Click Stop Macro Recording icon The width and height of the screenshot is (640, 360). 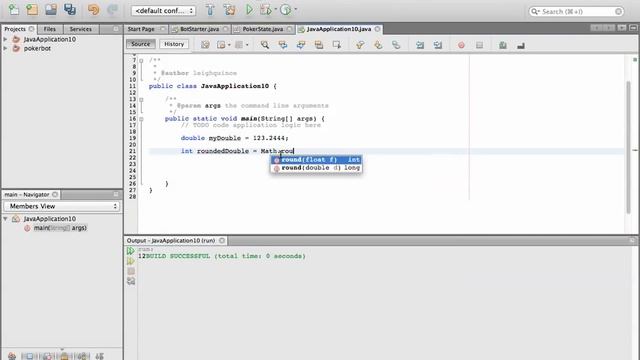[x=480, y=45]
